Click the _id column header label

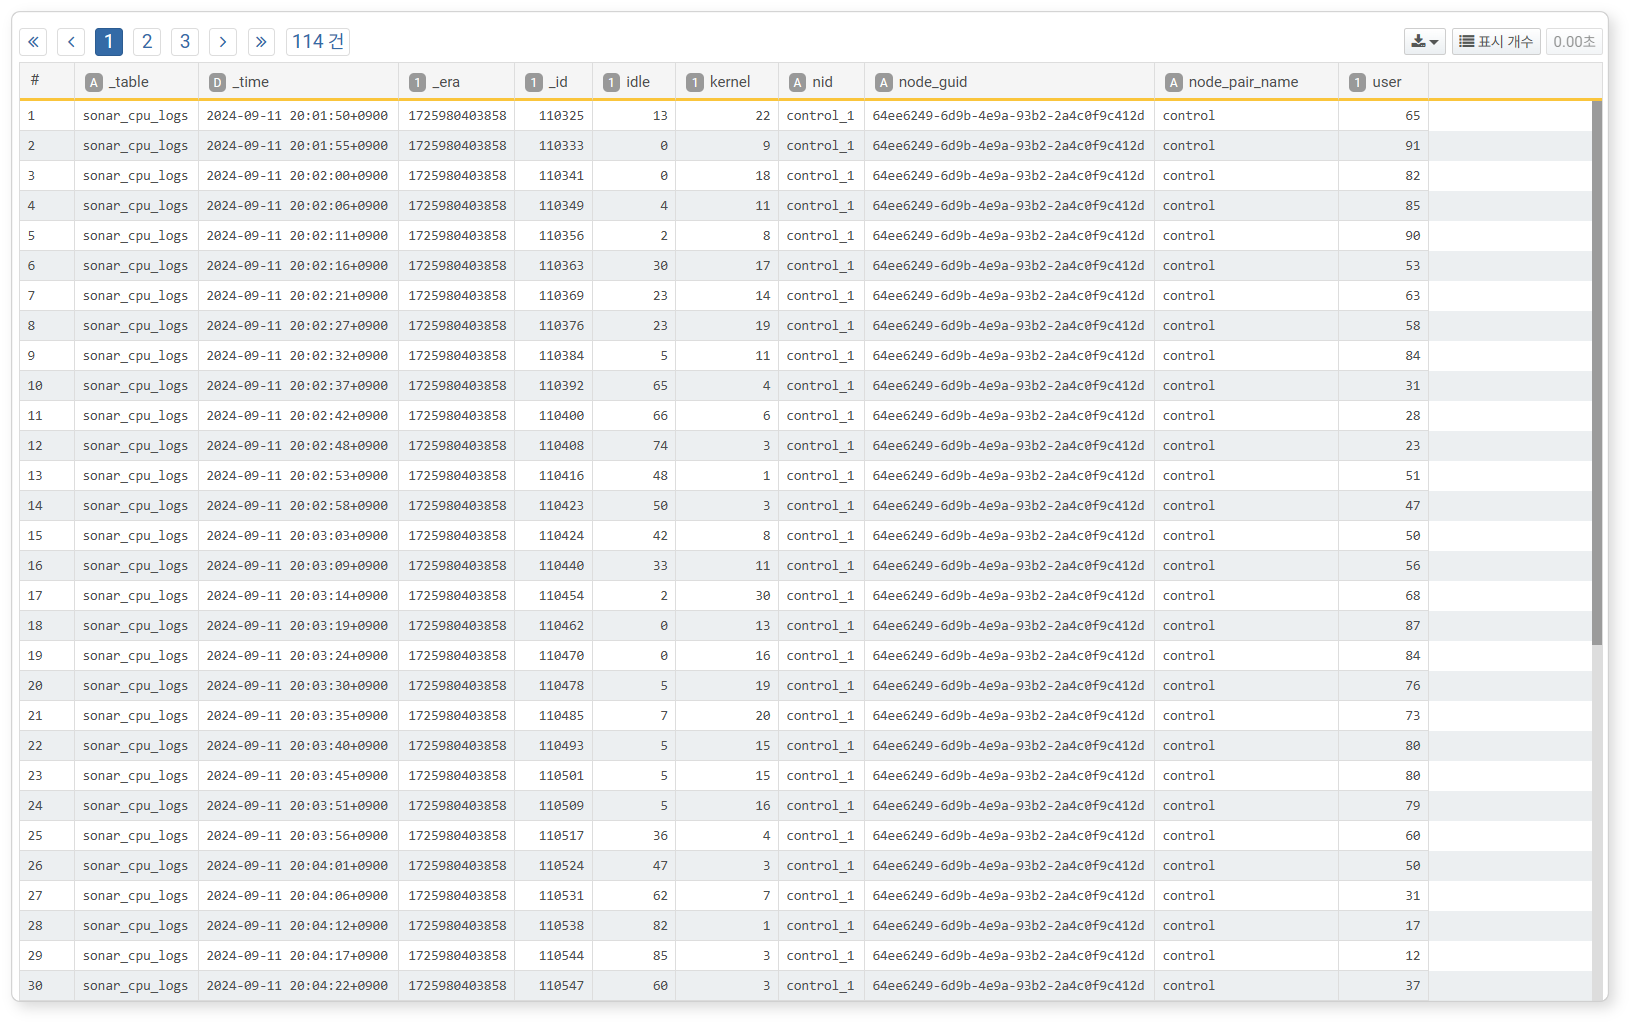tap(558, 82)
